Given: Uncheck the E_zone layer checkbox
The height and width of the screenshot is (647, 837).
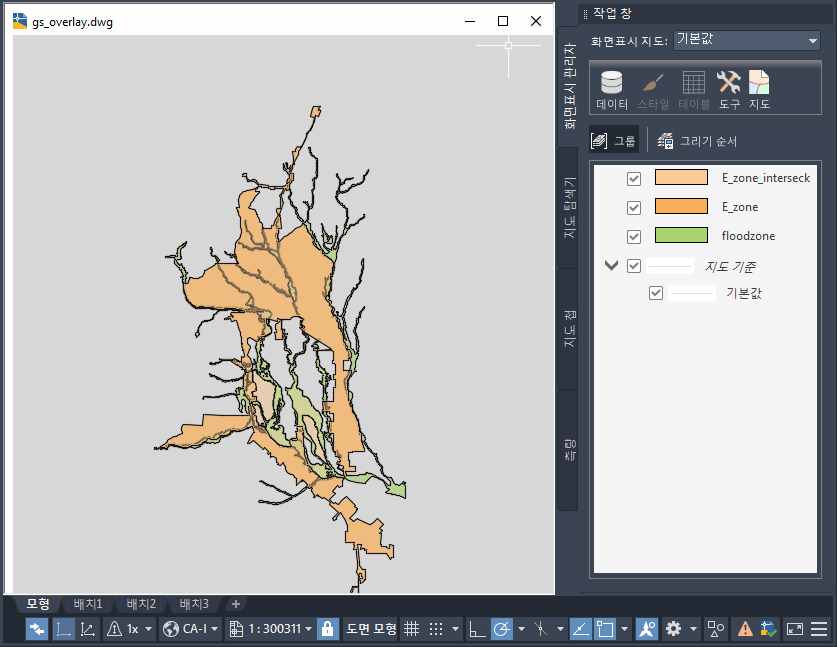Looking at the screenshot, I should tap(633, 208).
